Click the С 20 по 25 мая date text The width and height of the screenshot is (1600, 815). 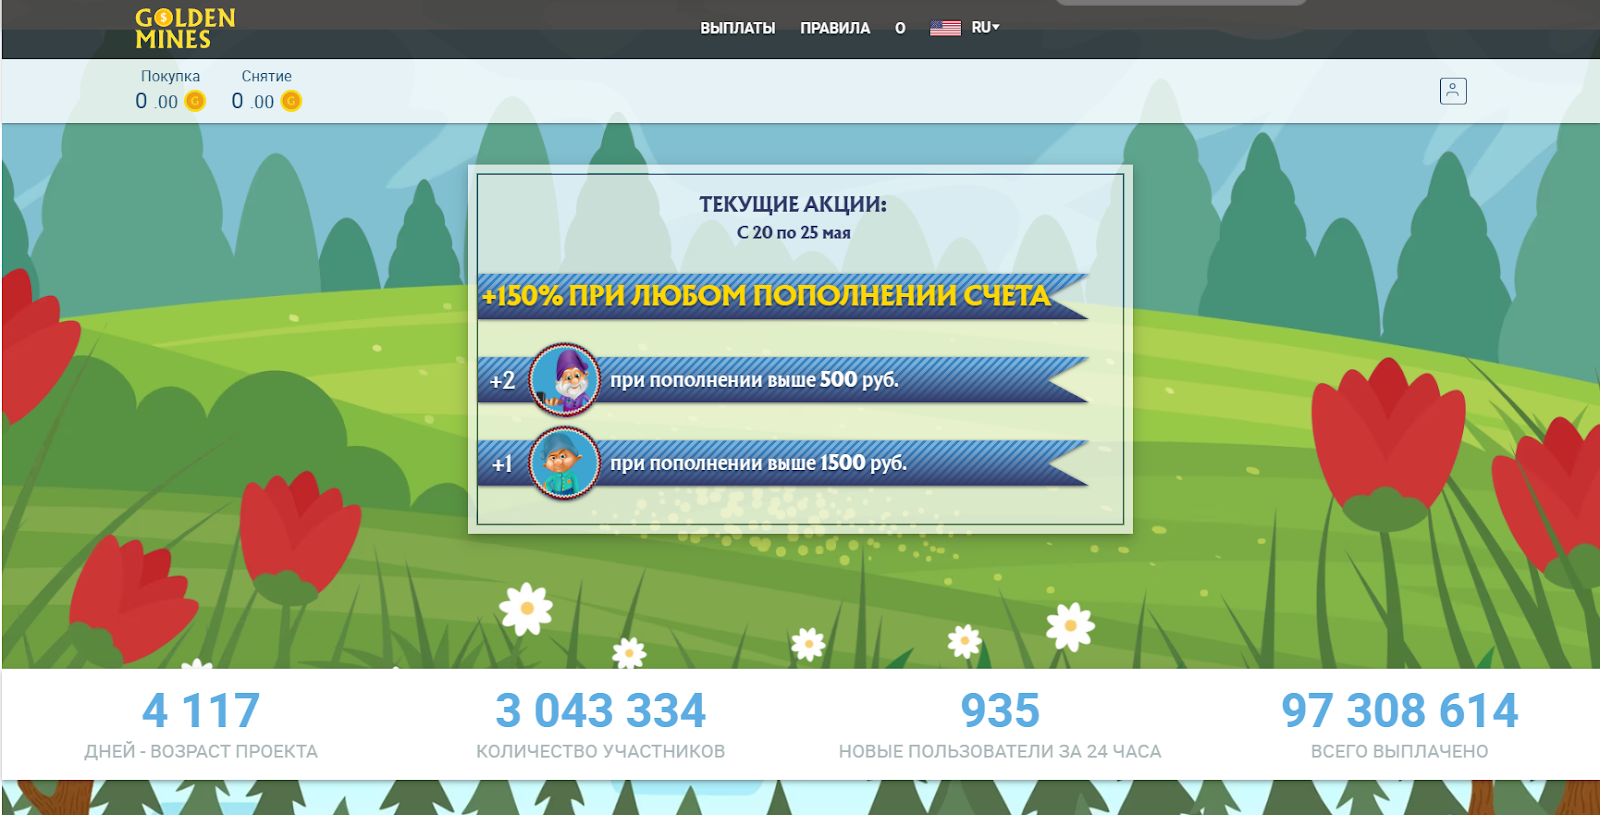pos(794,232)
